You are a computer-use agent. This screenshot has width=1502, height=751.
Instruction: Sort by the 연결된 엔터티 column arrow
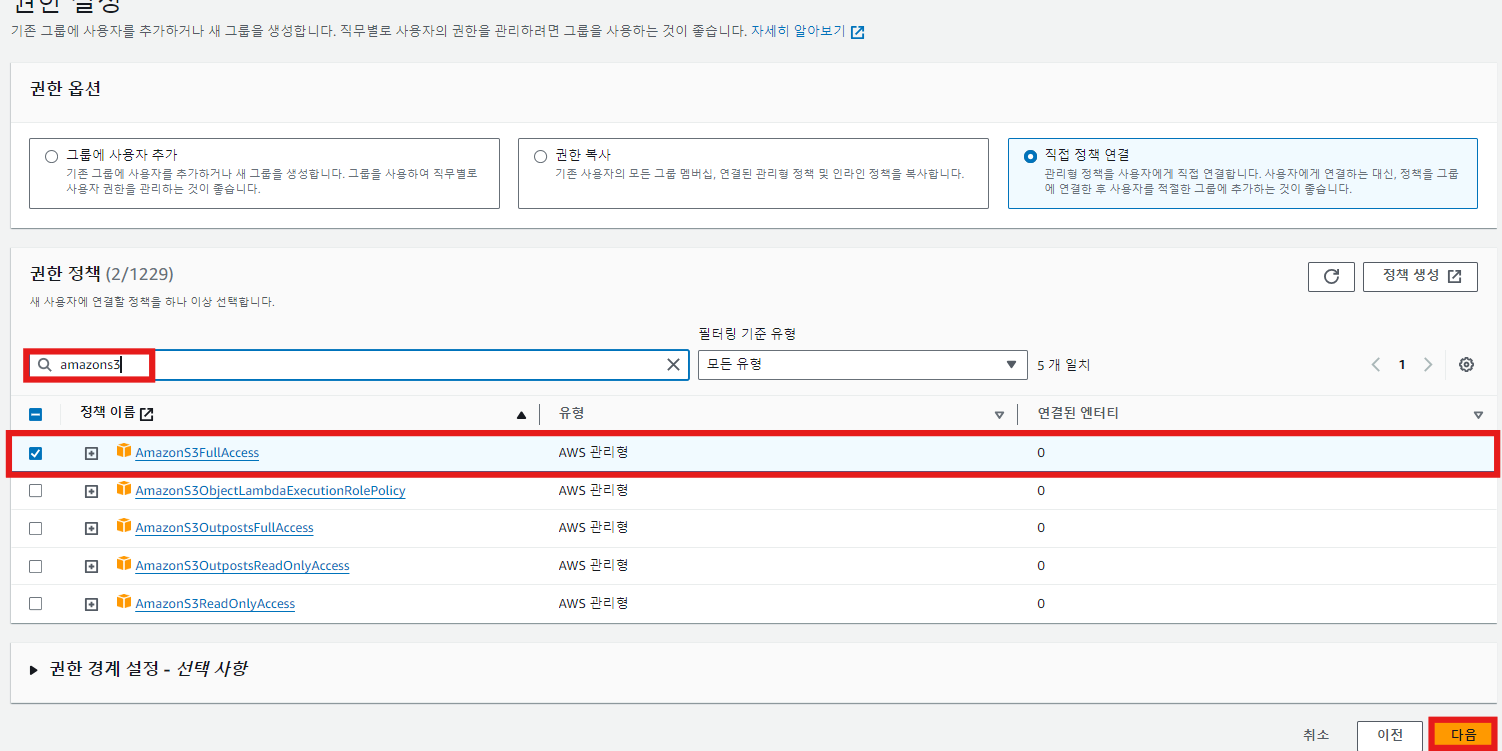coord(1478,415)
